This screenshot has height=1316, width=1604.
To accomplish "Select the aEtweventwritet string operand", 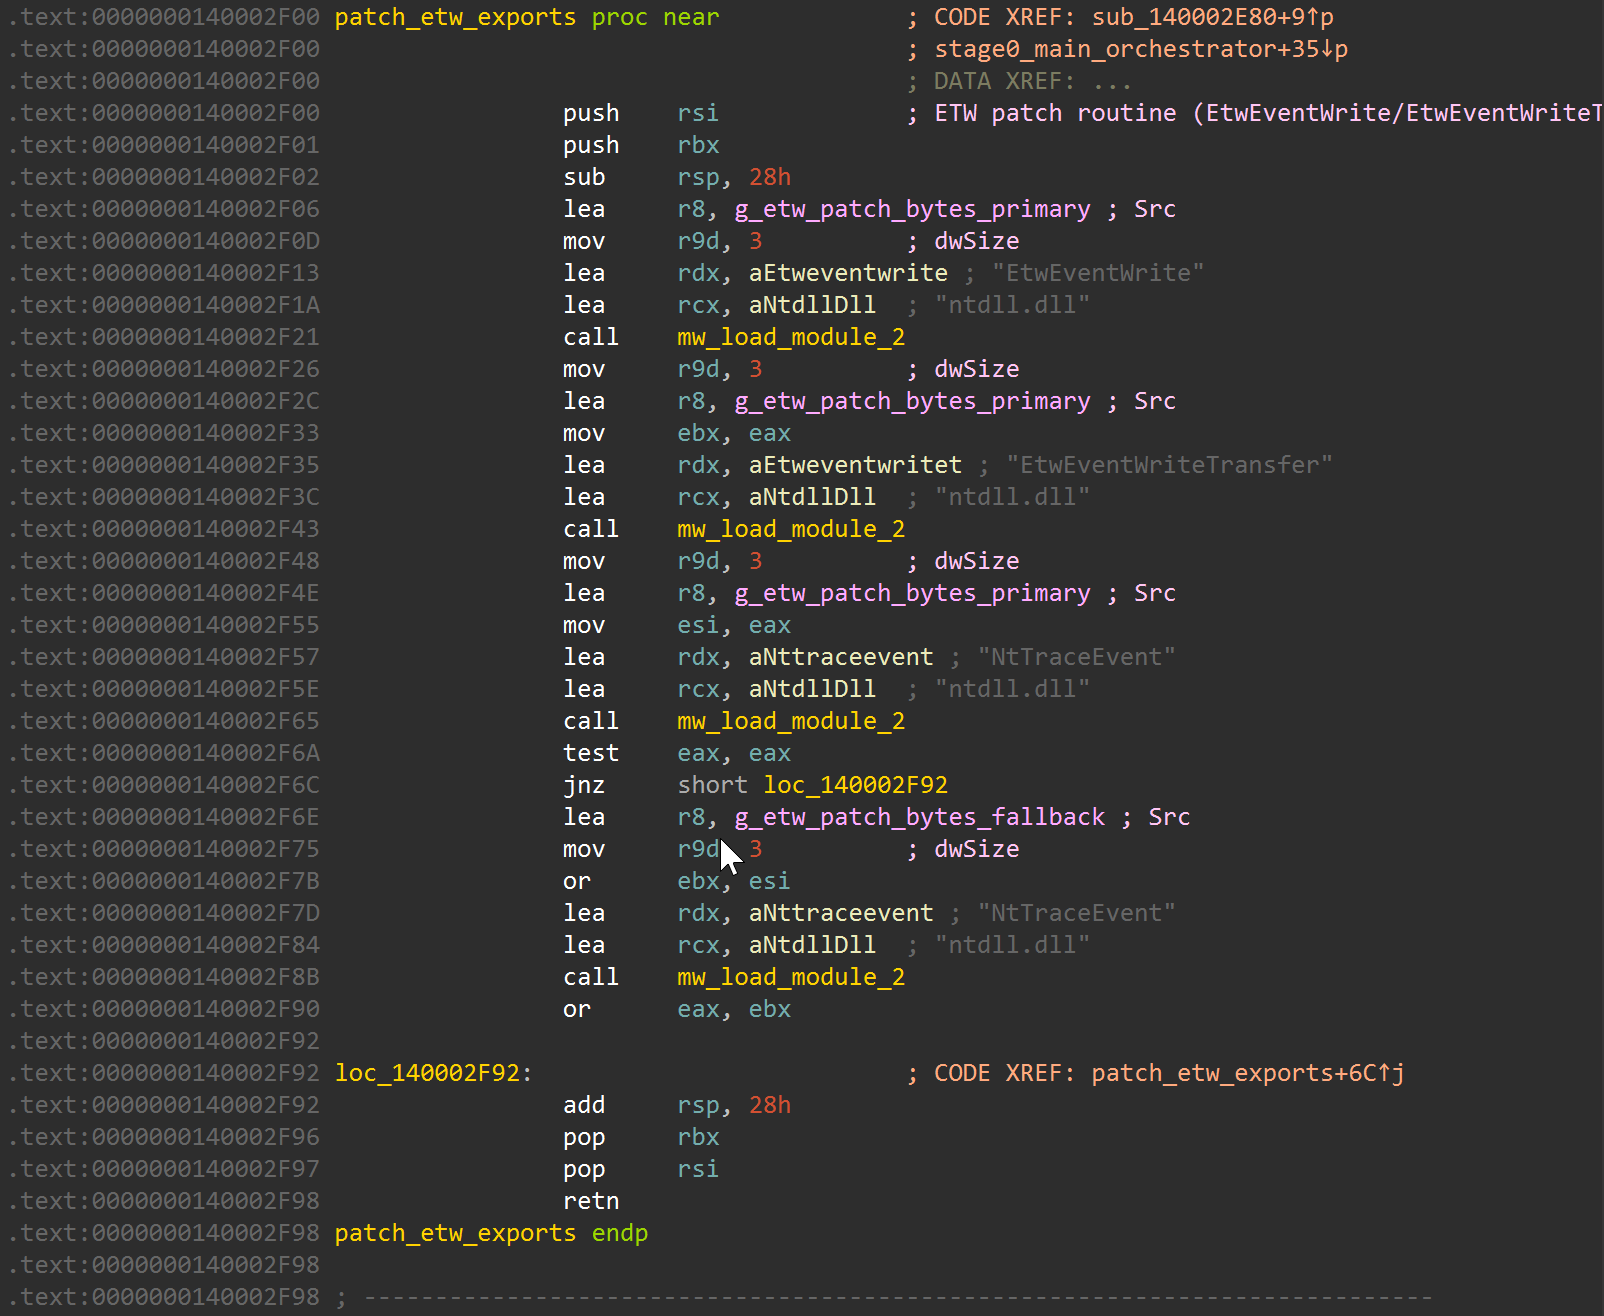I will [855, 465].
